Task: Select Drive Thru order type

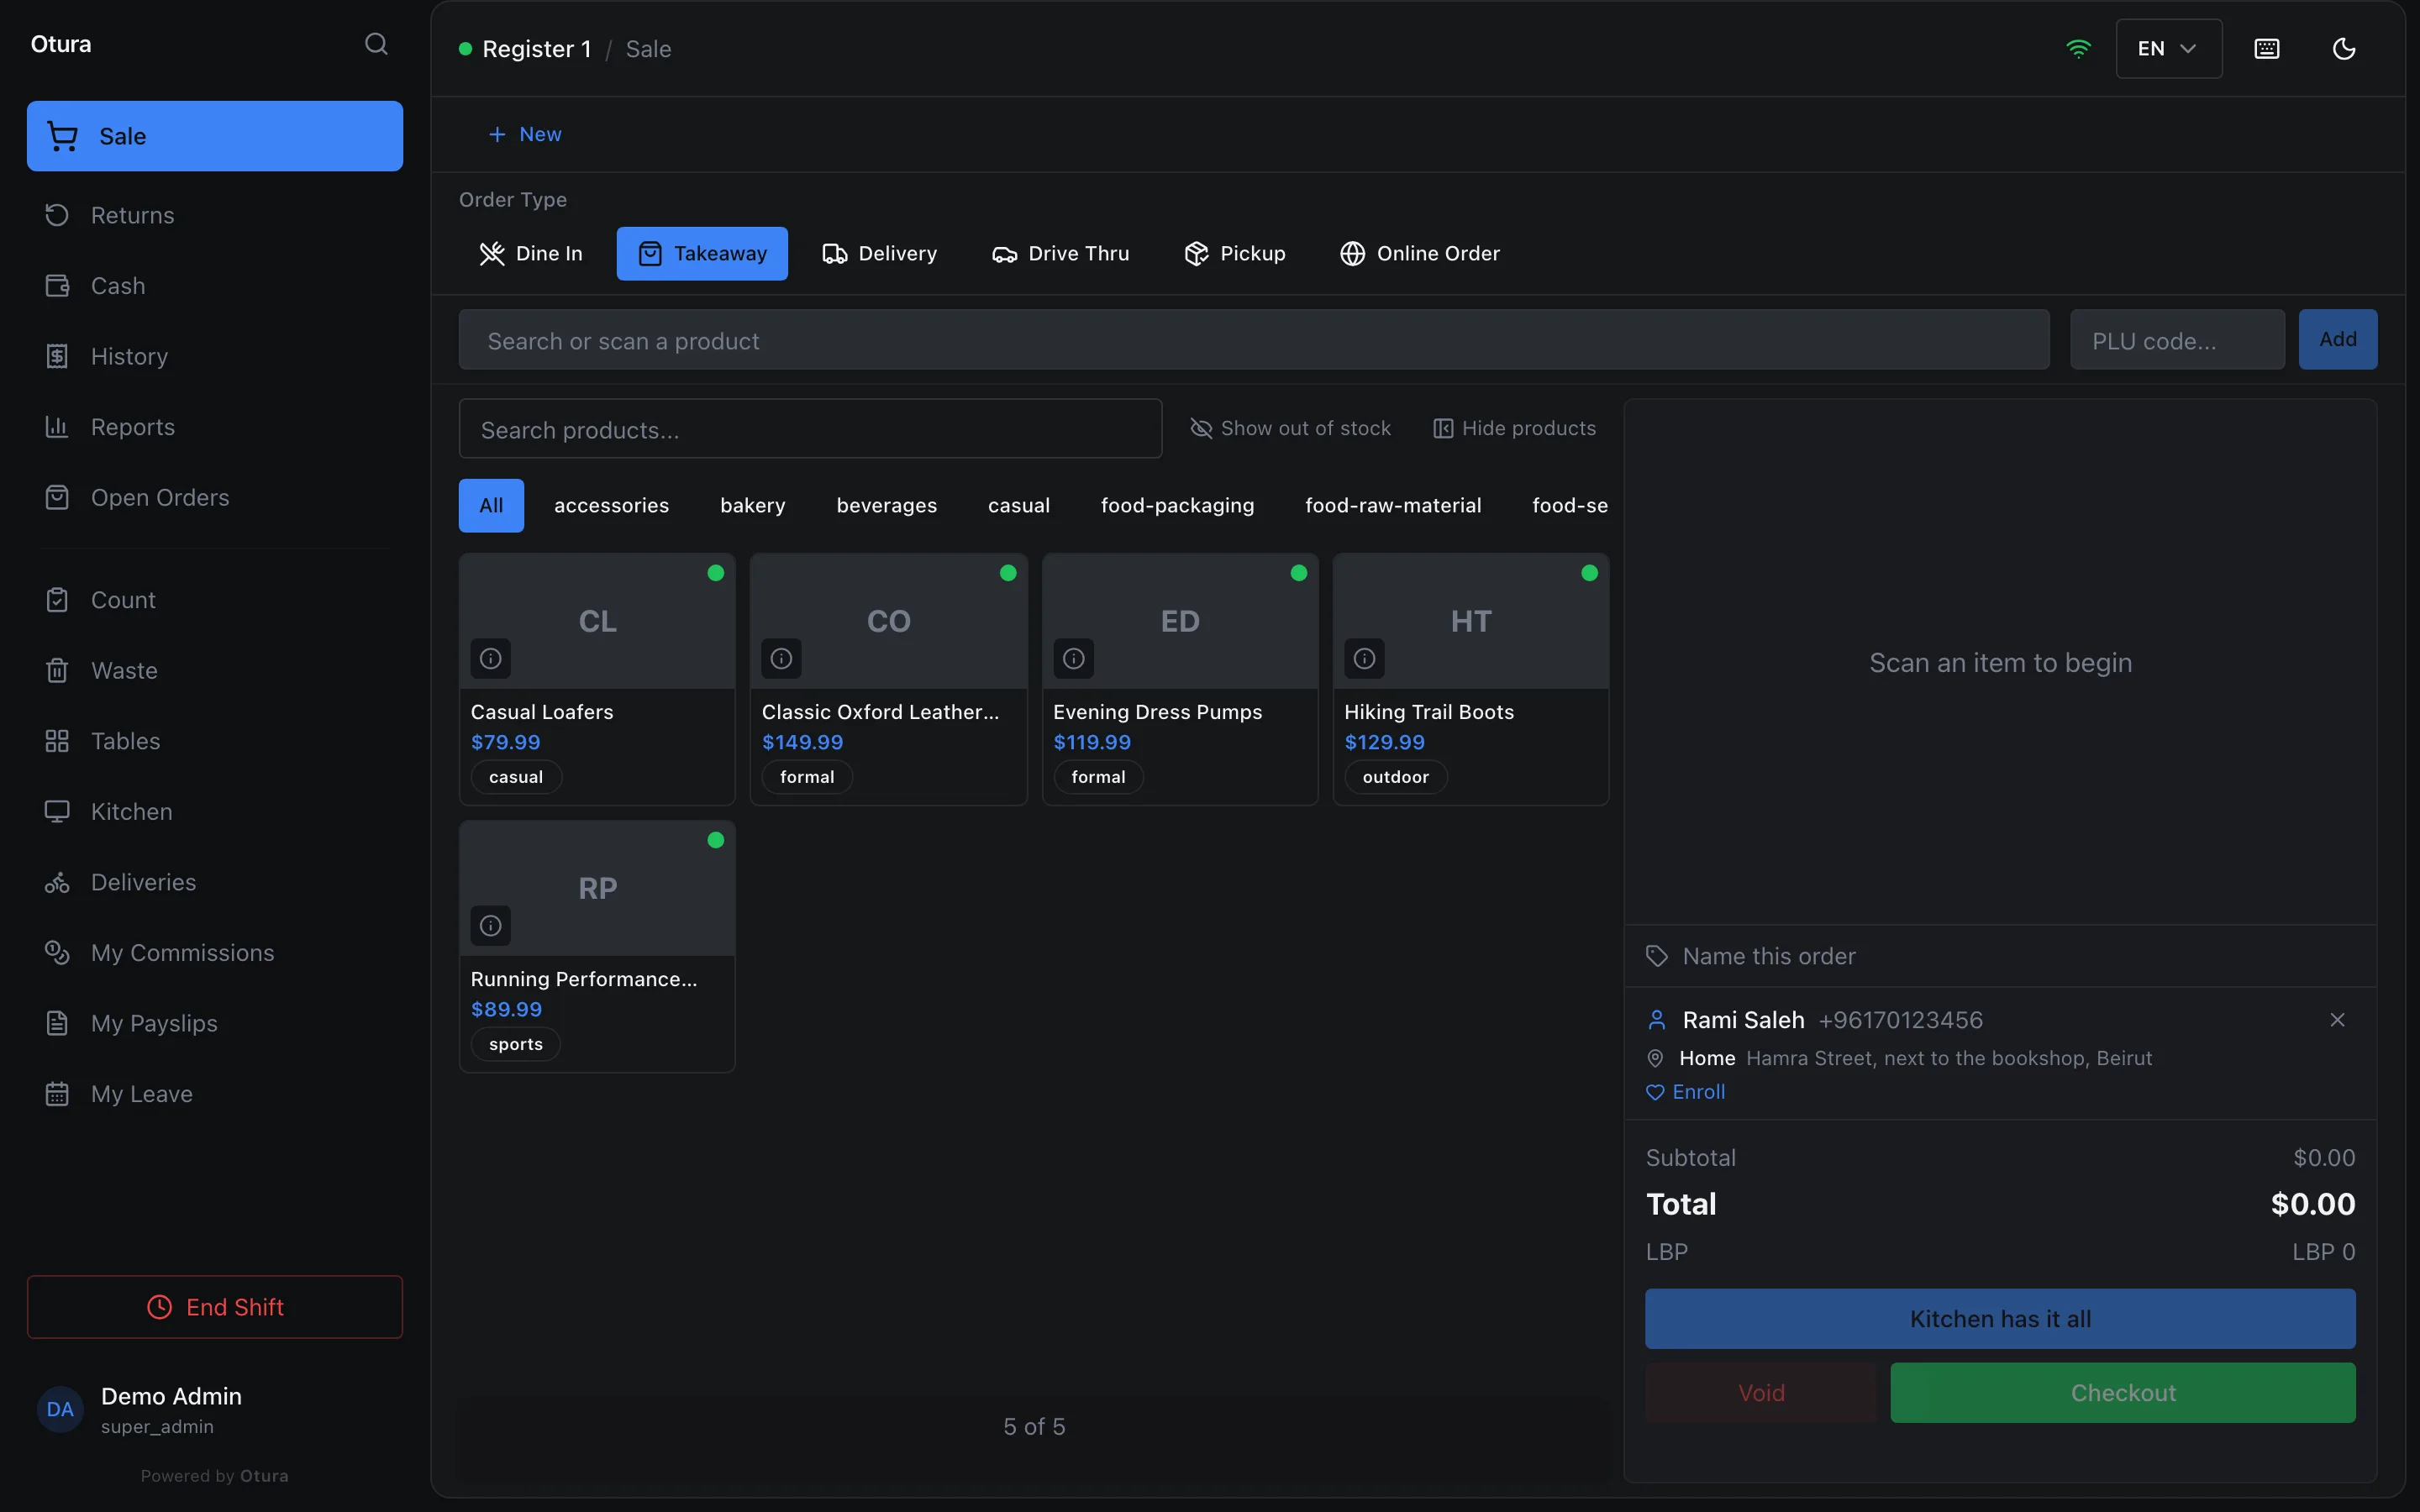Action: (x=1061, y=254)
